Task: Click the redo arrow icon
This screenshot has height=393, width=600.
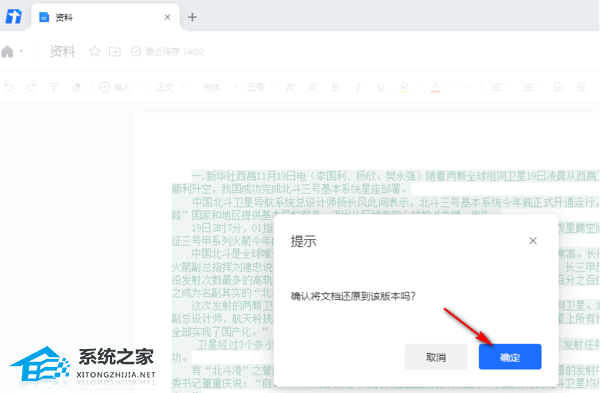Action: pyautogui.click(x=31, y=87)
